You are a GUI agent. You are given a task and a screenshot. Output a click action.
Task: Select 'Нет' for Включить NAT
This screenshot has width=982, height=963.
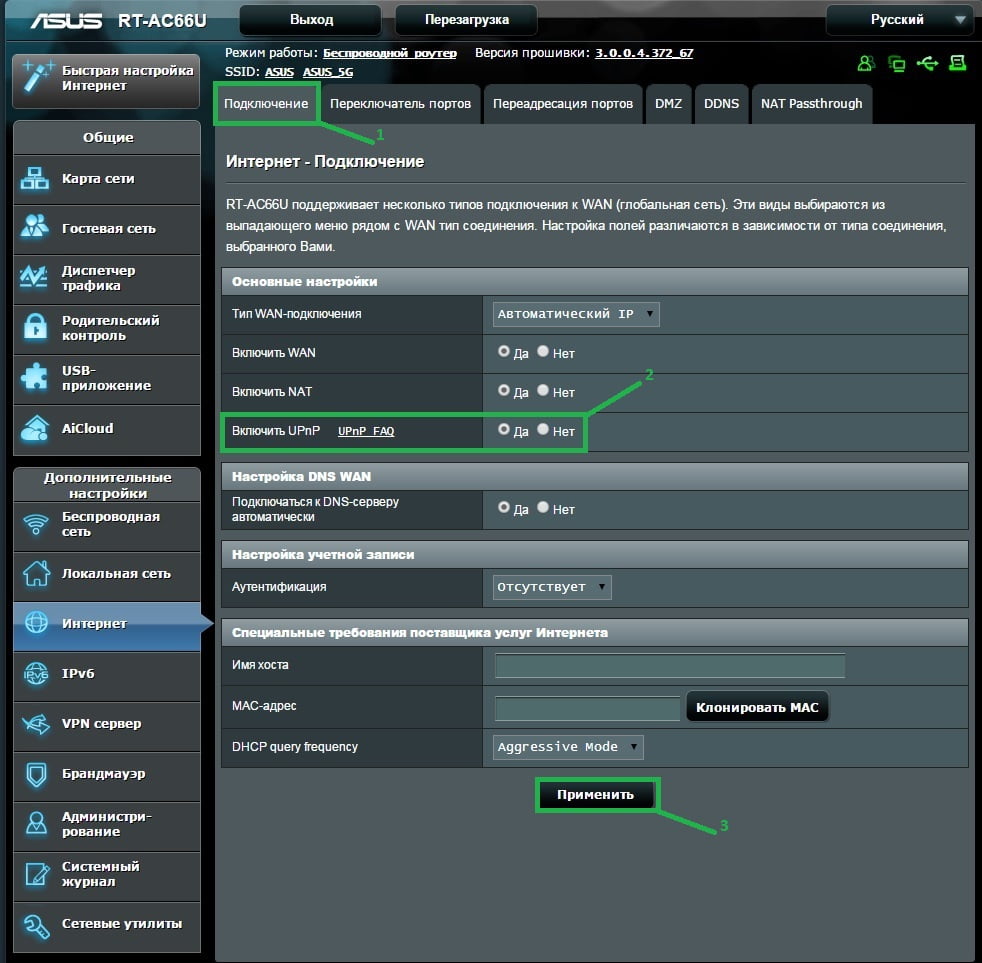click(543, 390)
